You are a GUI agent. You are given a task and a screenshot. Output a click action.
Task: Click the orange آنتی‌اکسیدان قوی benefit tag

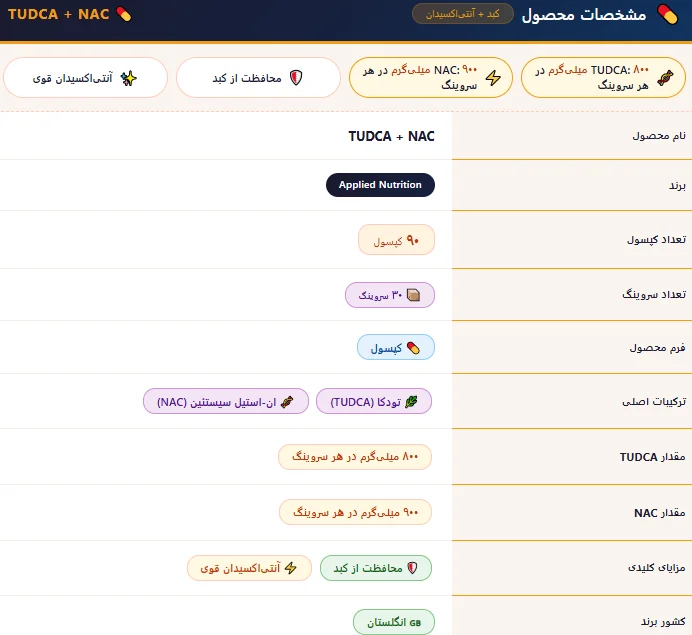249,567
